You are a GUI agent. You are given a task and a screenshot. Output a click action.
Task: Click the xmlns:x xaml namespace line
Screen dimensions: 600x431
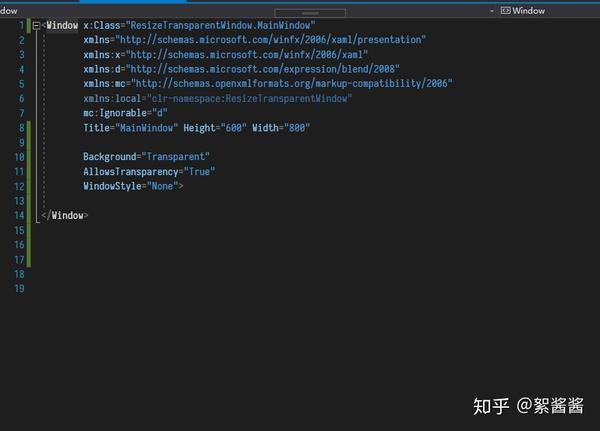225,55
